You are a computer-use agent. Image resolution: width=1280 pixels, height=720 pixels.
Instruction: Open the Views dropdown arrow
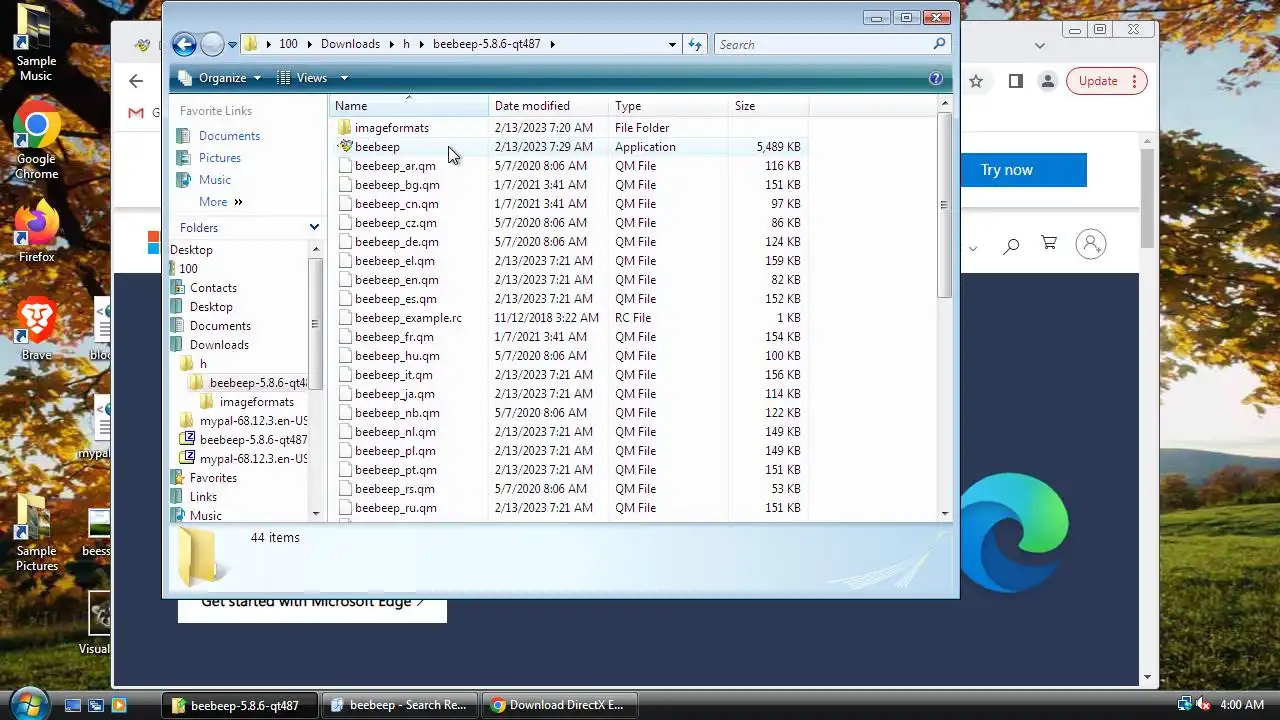point(344,78)
